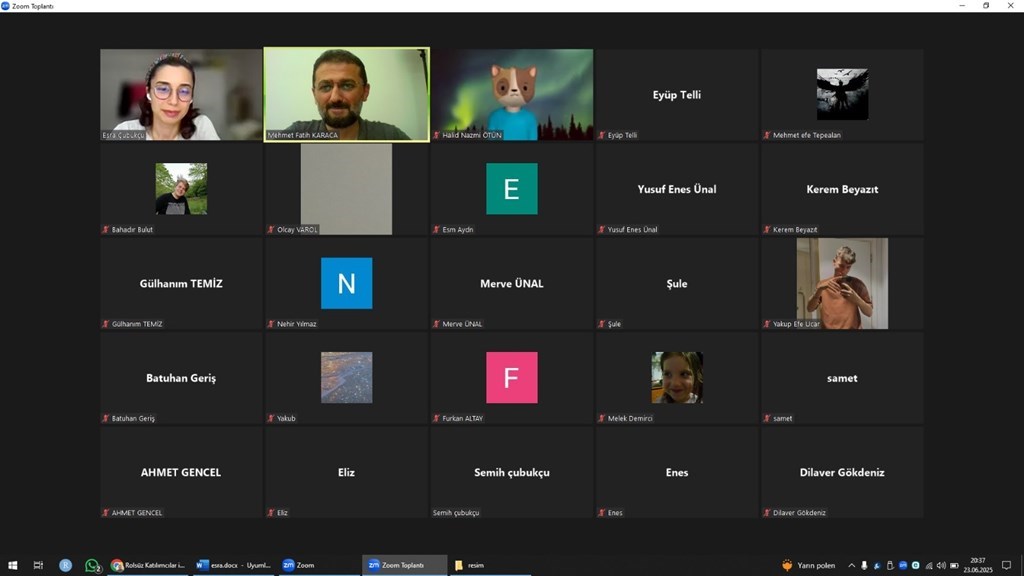Click muted mic icon beside Kerem Beyazıt
The width and height of the screenshot is (1024, 576).
pyautogui.click(x=767, y=230)
